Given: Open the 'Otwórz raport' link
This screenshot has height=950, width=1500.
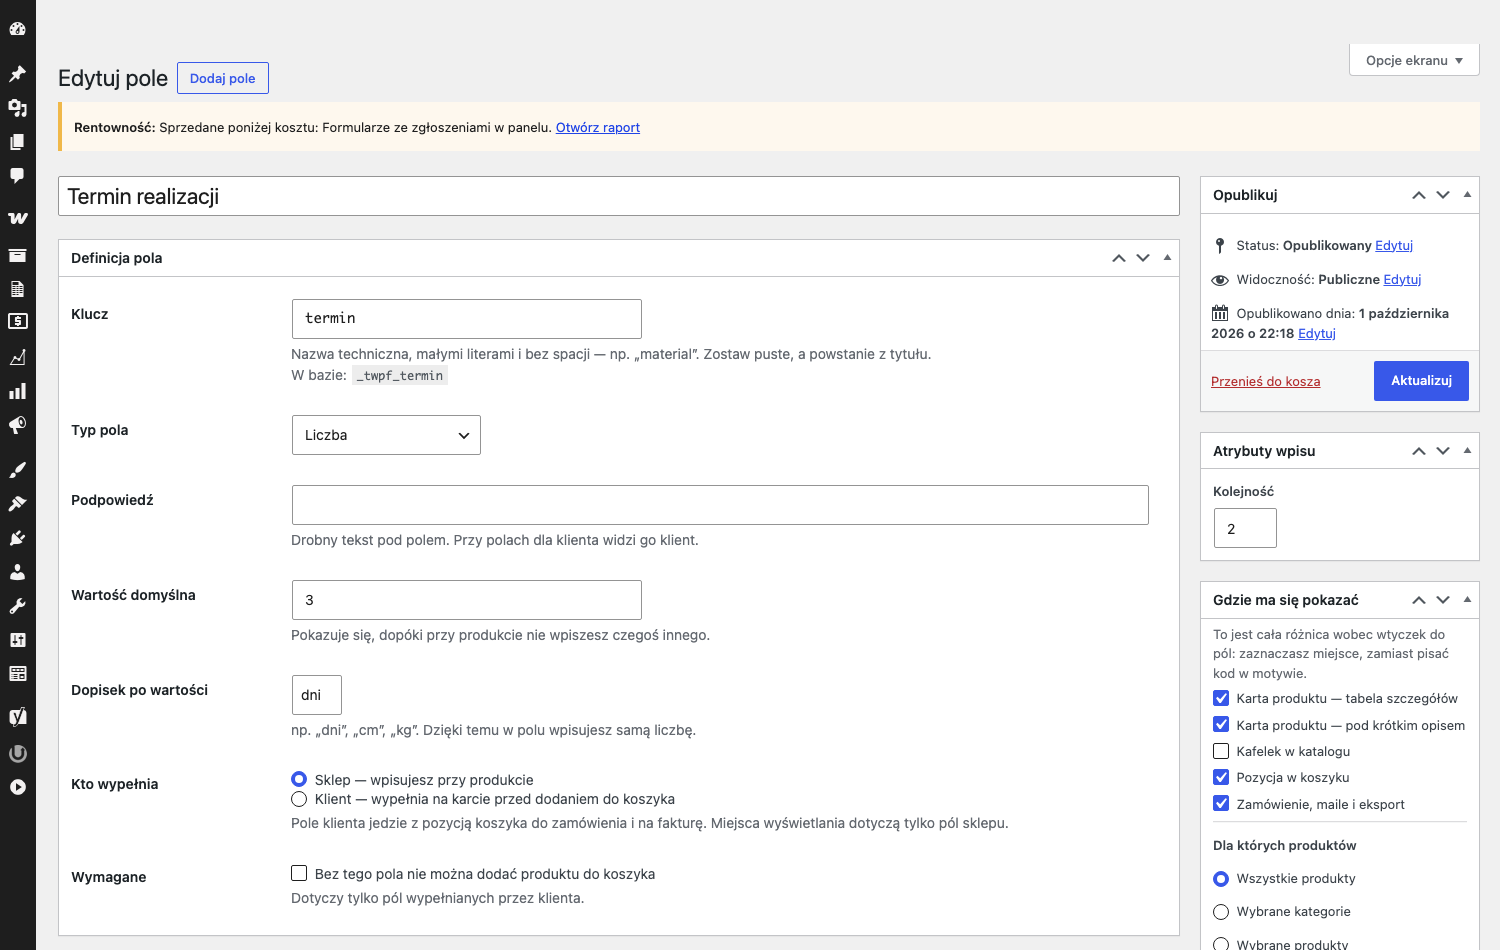Looking at the screenshot, I should coord(598,128).
